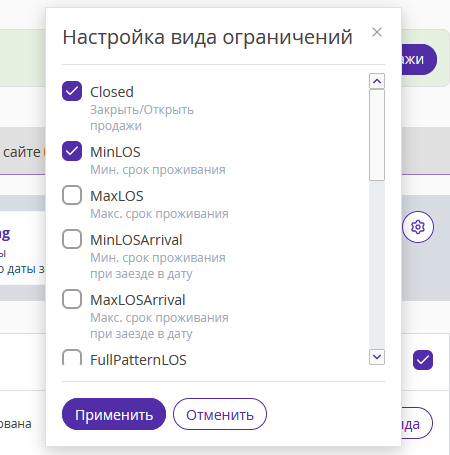Uncheck the Closed restriction checkbox
This screenshot has width=450, height=455.
pyautogui.click(x=72, y=91)
